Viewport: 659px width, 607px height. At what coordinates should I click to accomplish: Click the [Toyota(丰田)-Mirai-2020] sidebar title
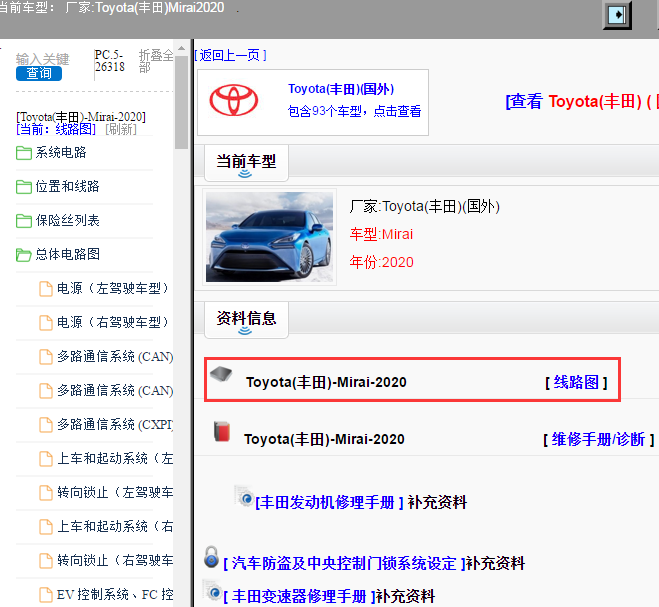81,117
